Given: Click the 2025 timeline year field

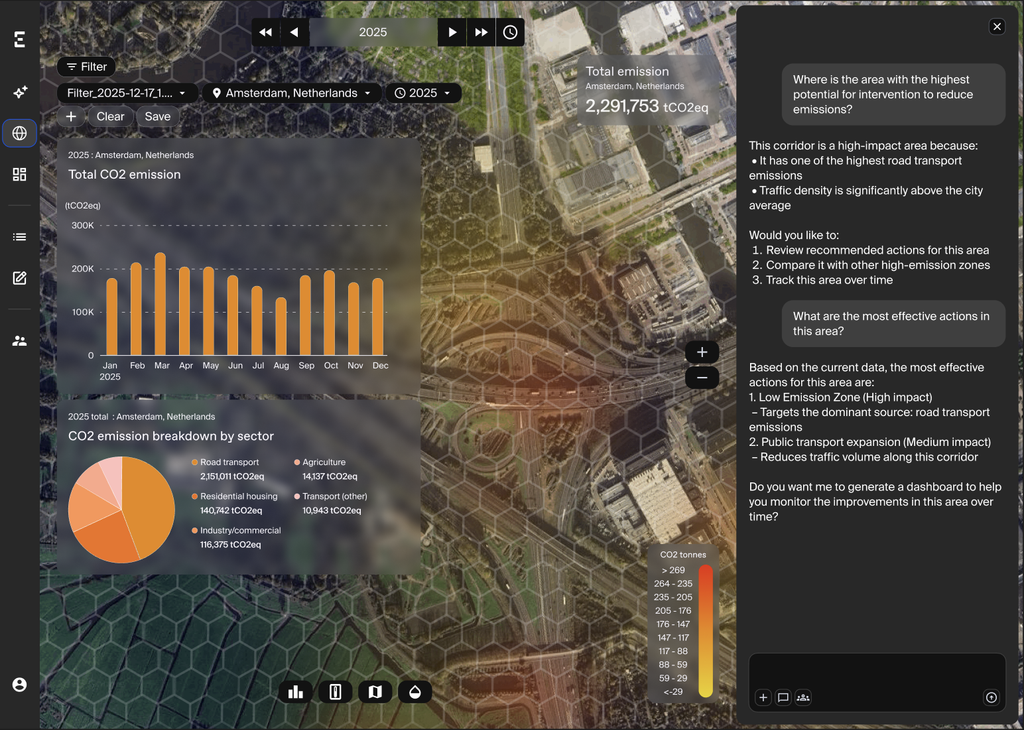Looking at the screenshot, I should point(373,32).
